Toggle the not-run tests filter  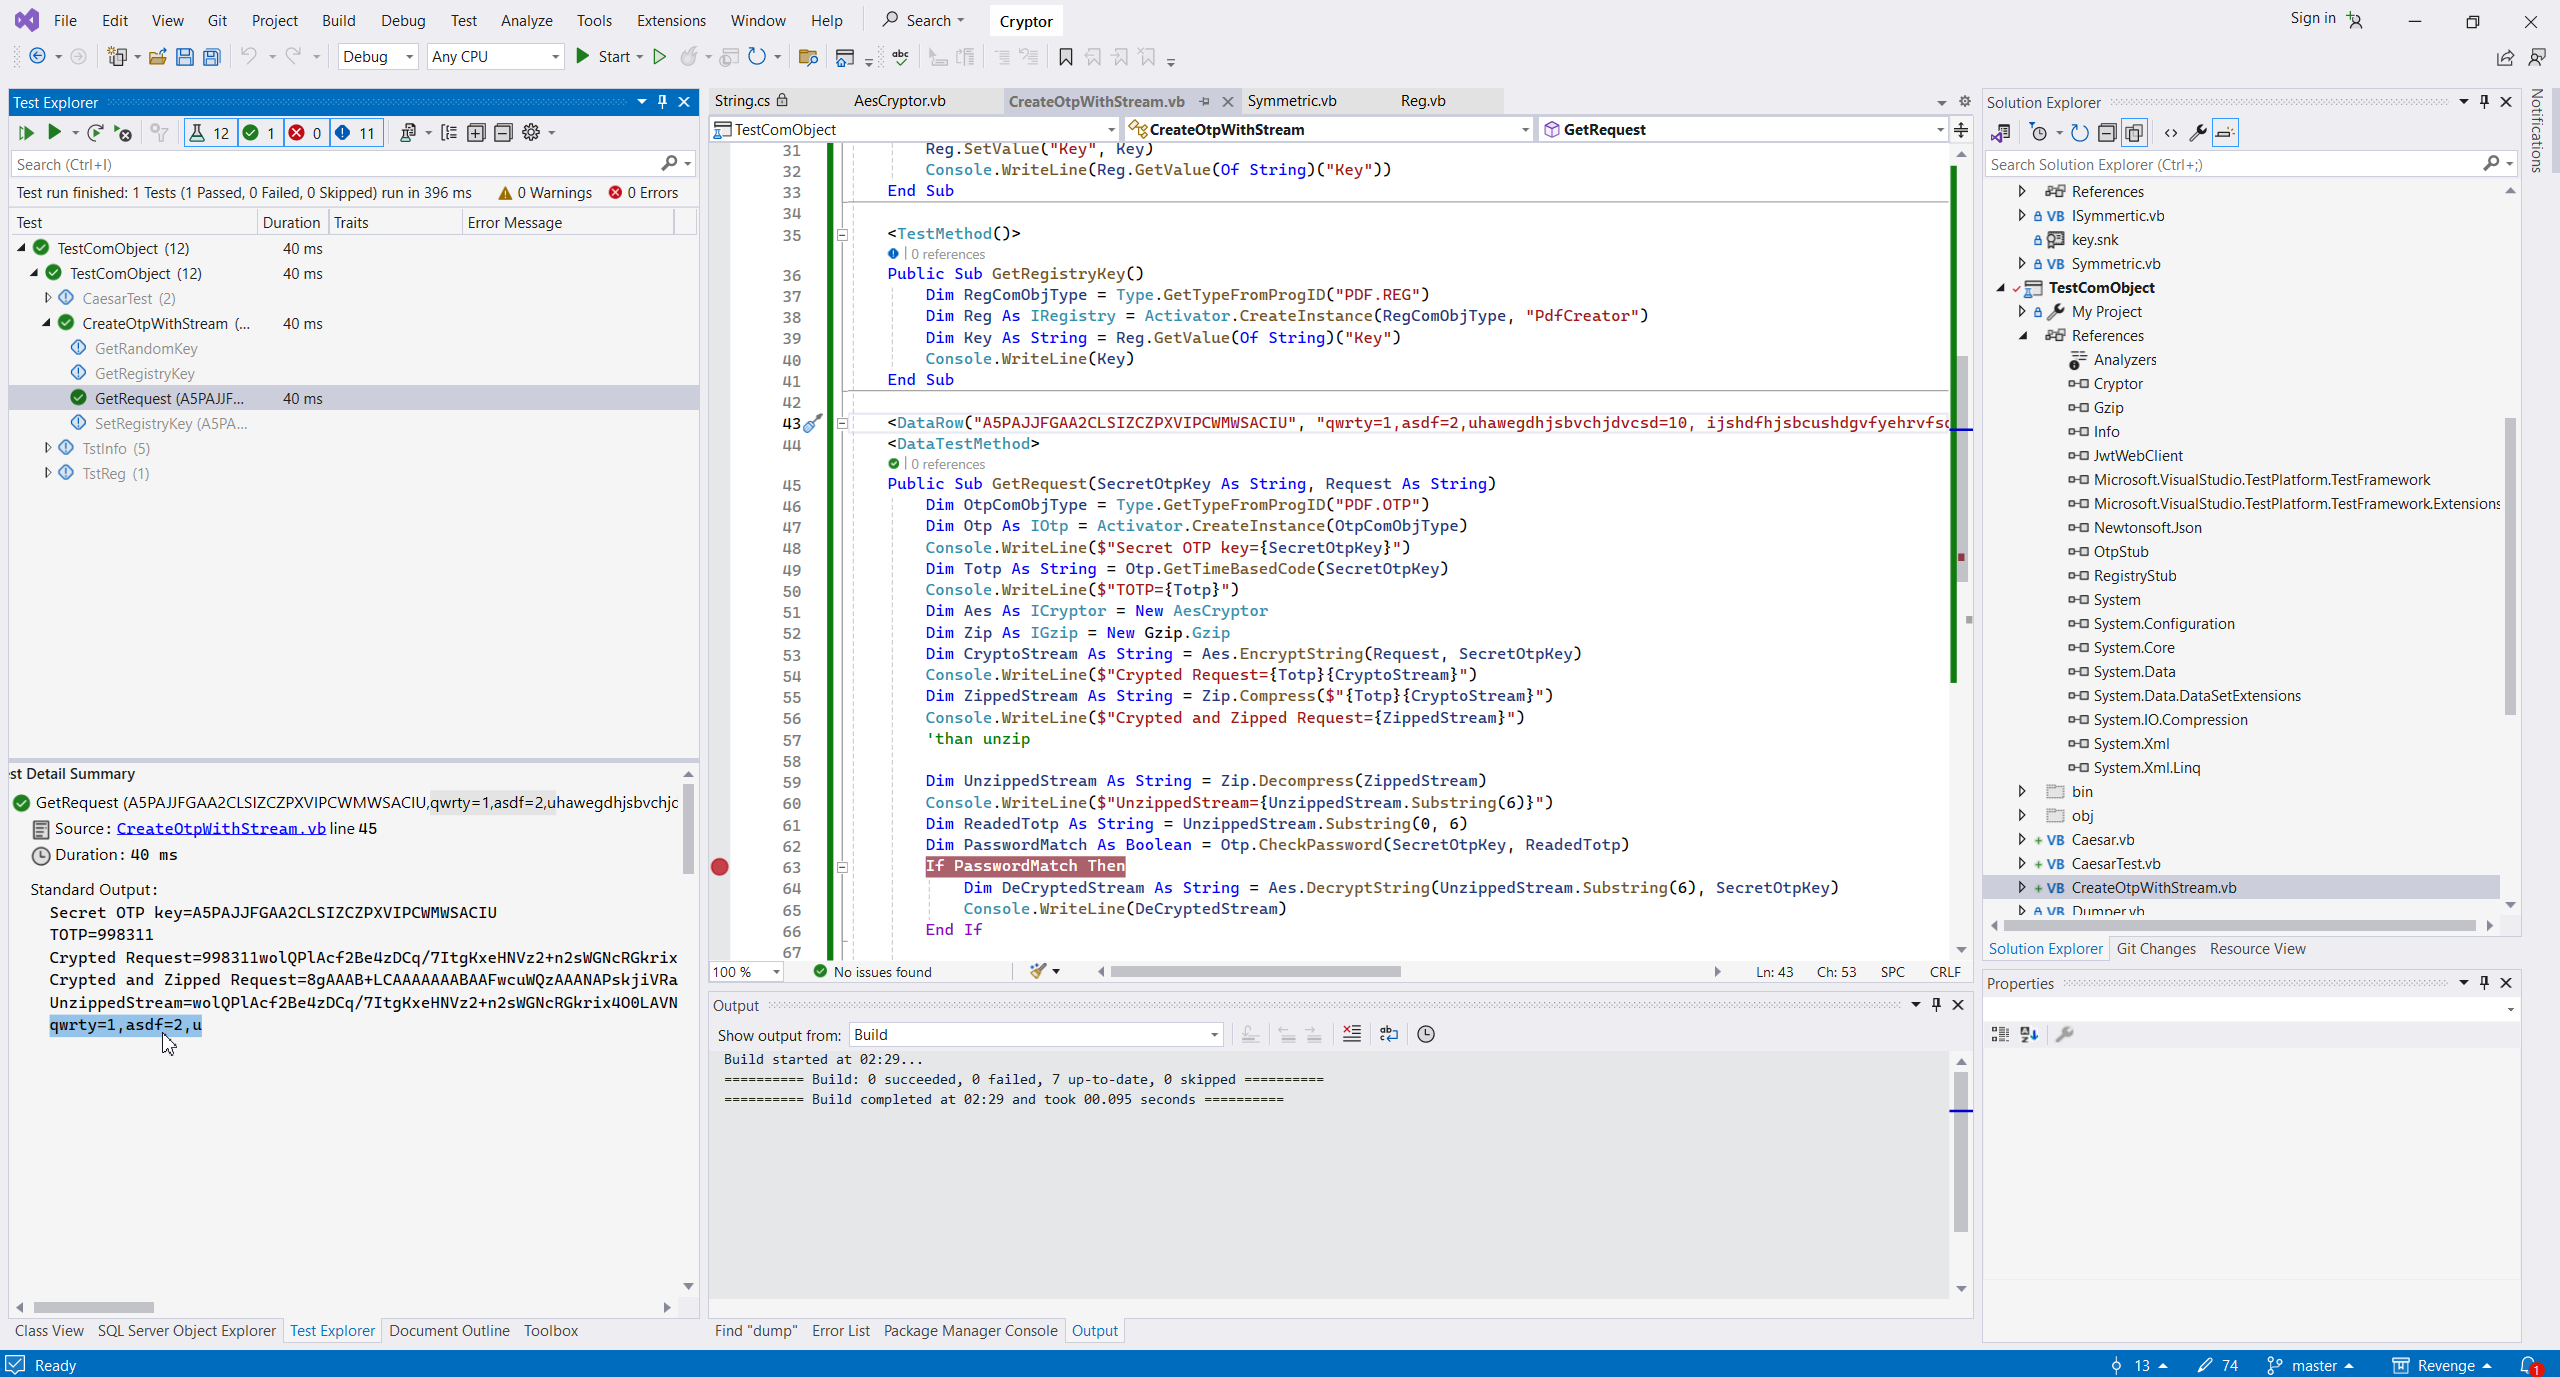(355, 132)
